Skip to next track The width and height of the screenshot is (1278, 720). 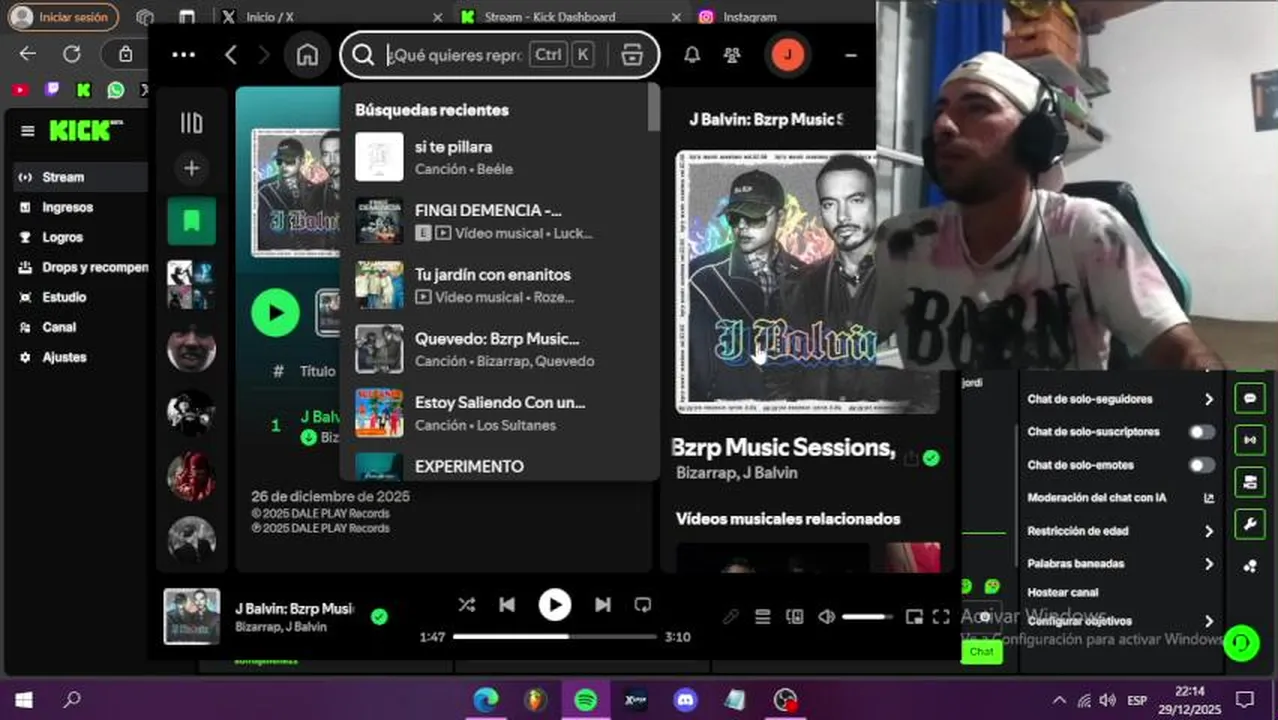pyautogui.click(x=602, y=604)
